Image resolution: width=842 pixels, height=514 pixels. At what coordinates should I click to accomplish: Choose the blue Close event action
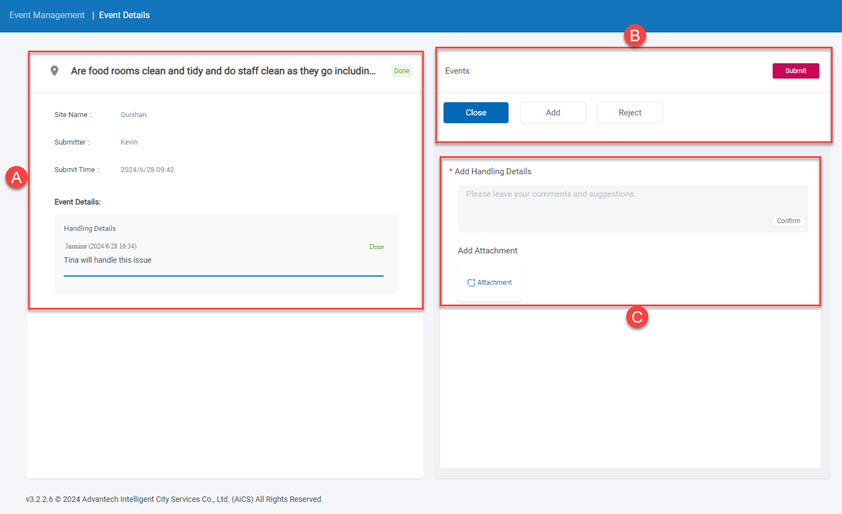coord(476,113)
